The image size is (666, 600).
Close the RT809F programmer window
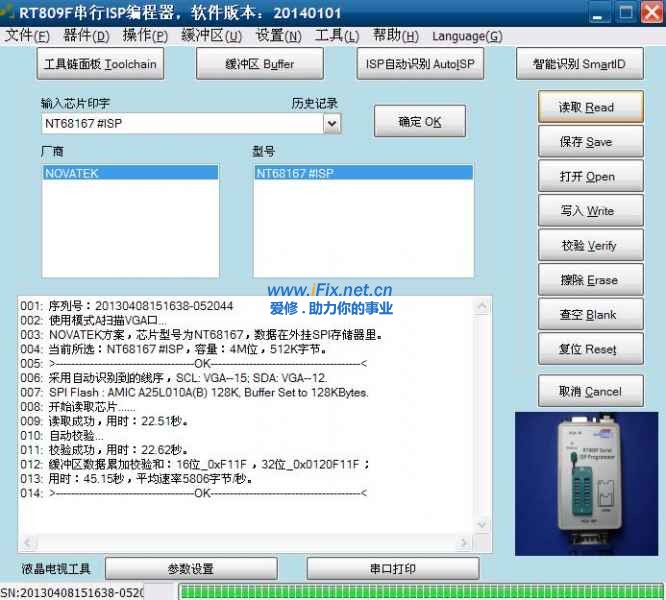652,13
